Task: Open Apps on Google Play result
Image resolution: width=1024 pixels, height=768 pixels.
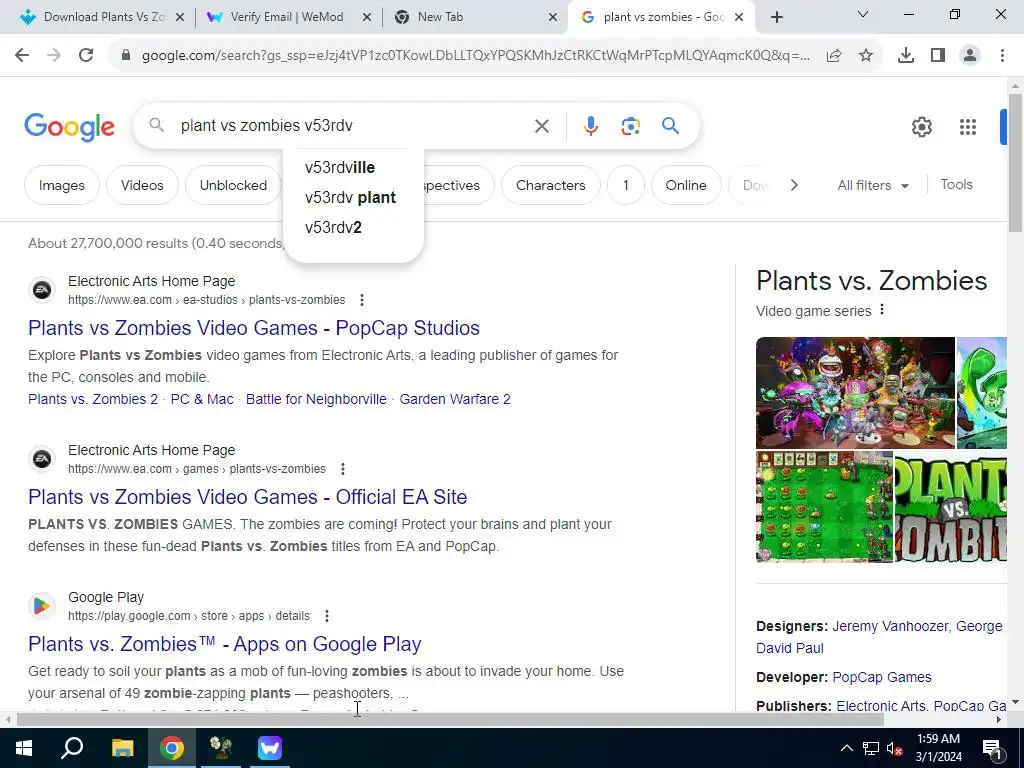Action: tap(225, 644)
